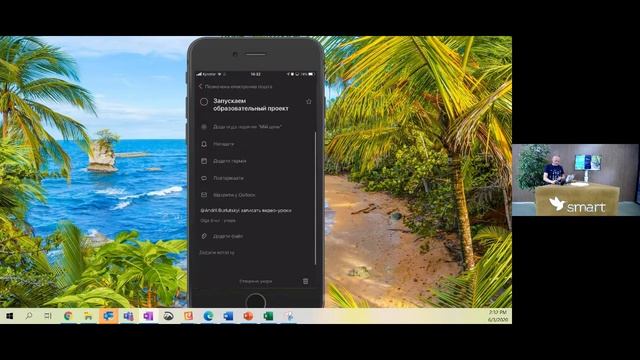Tap the paperclip add-file icon
This screenshot has height=360, width=640.
204,236
